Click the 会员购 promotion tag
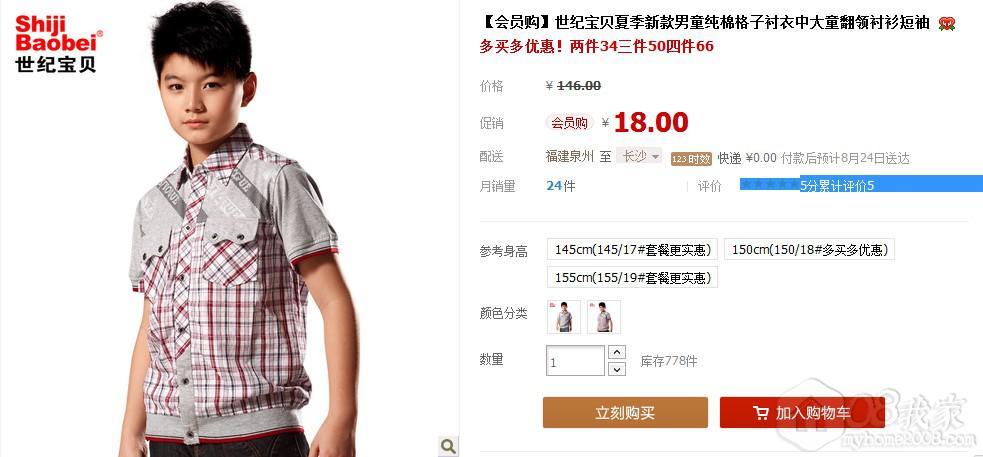 pos(569,123)
